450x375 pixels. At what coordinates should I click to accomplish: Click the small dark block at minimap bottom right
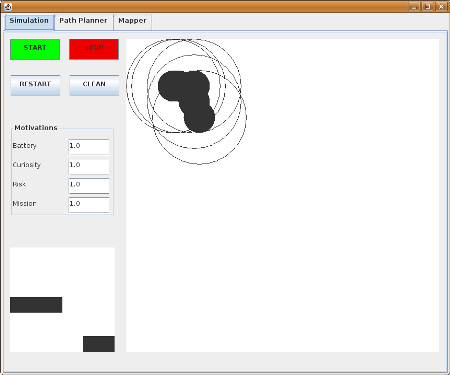[x=99, y=344]
